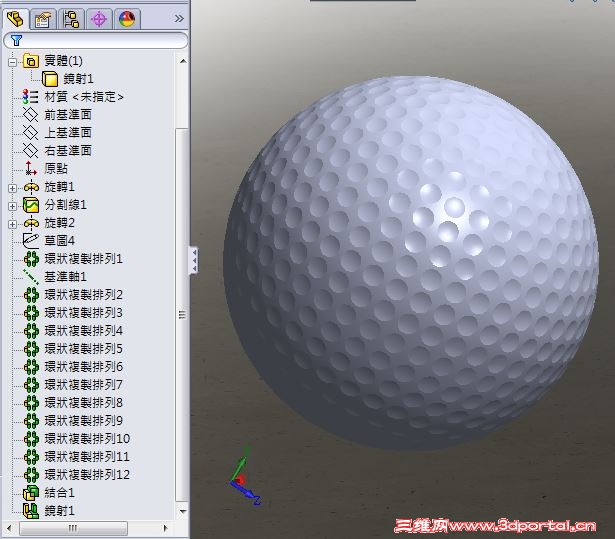Select the 環狀複製排列5 pattern icon
Image resolution: width=615 pixels, height=539 pixels.
point(31,349)
